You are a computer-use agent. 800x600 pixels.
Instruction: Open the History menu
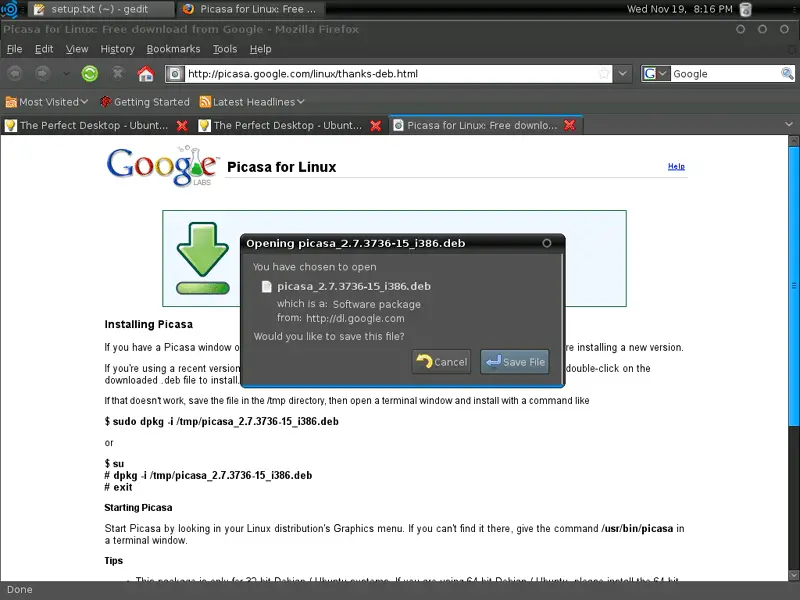click(x=117, y=49)
